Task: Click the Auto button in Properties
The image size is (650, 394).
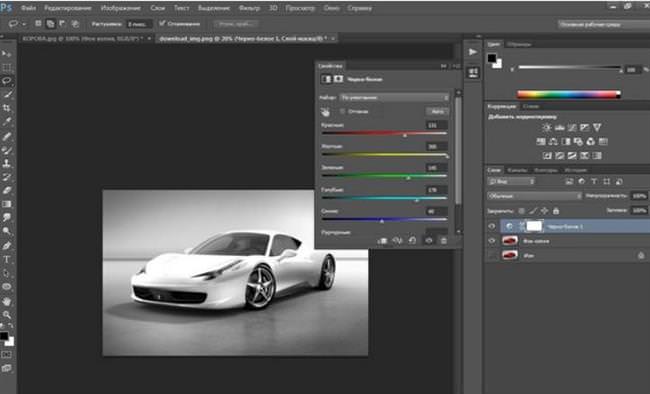Action: [437, 112]
